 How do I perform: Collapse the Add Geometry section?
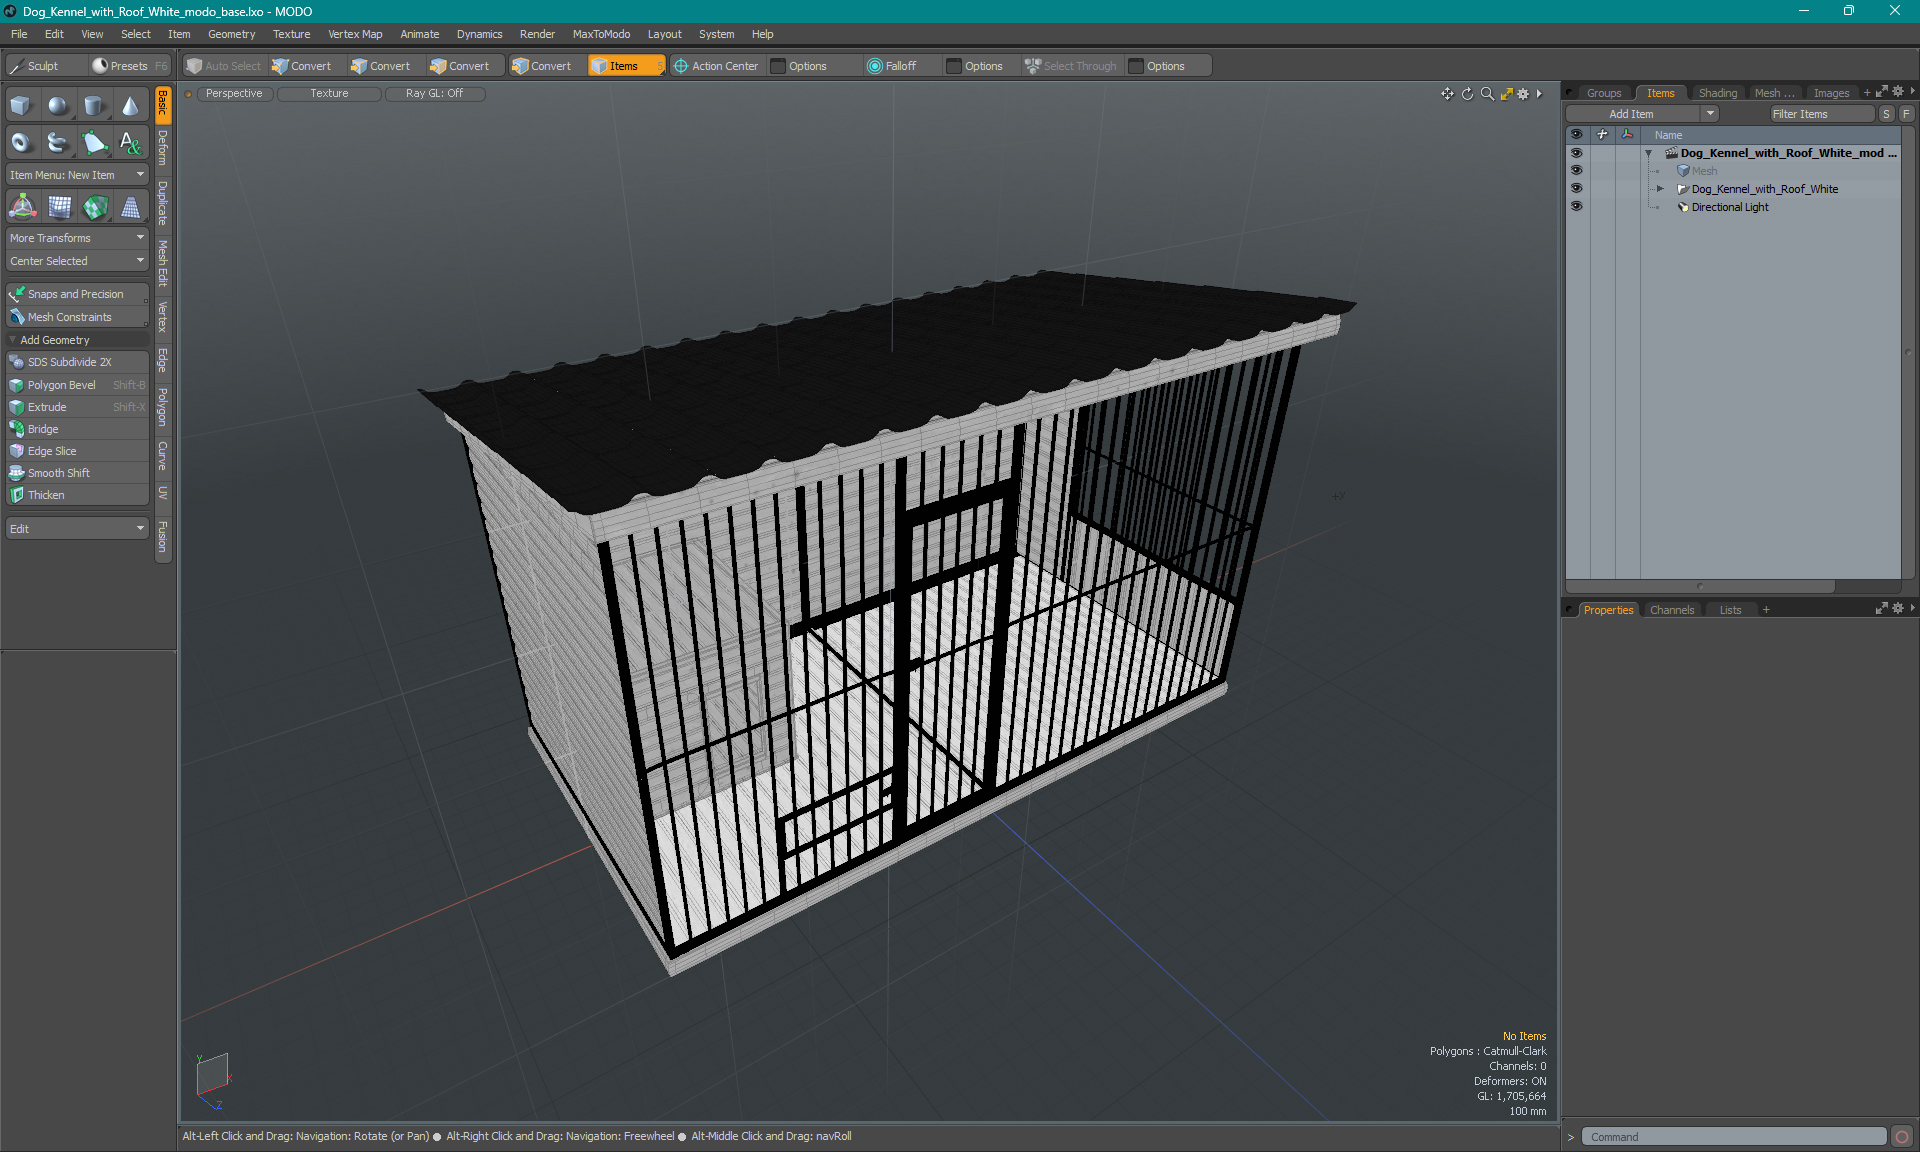(13, 340)
